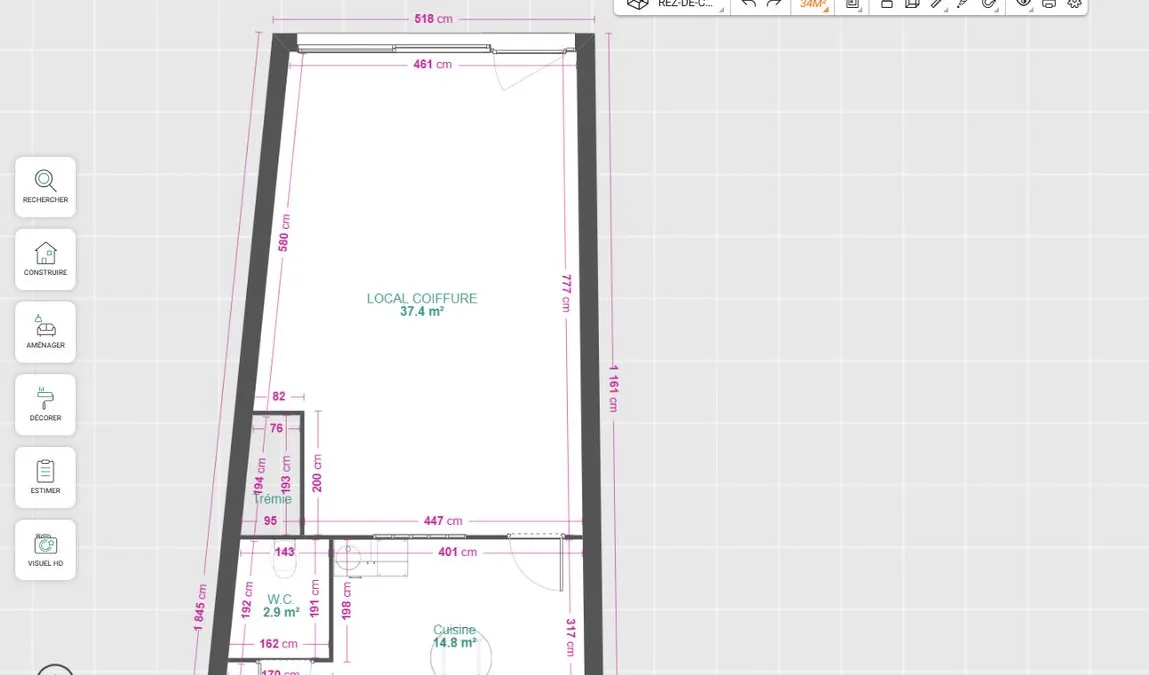The height and width of the screenshot is (675, 1149).
Task: Undo the last action
Action: coord(748,4)
